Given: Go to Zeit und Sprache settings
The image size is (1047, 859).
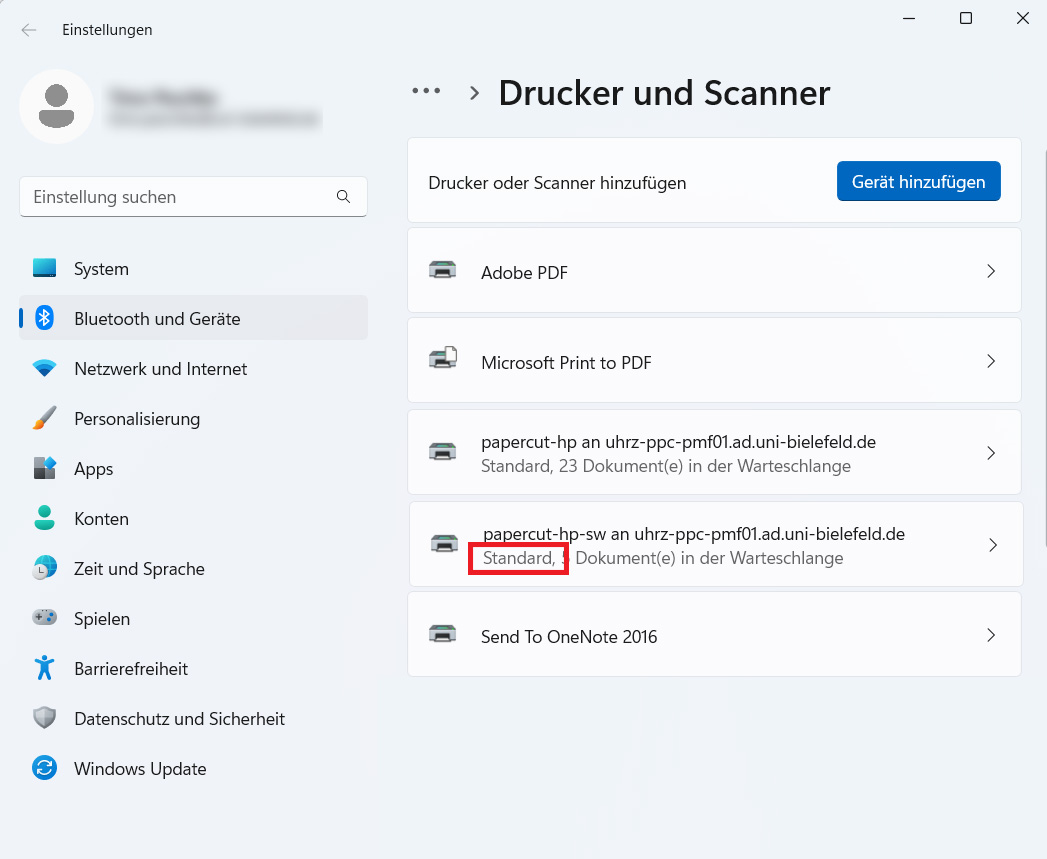Looking at the screenshot, I should click(194, 568).
